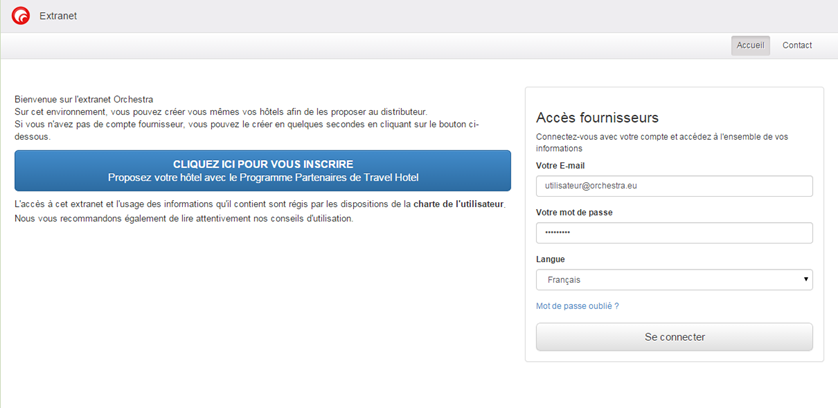The width and height of the screenshot is (838, 408).
Task: Click the Votre mot de passe label
Action: coord(574,212)
